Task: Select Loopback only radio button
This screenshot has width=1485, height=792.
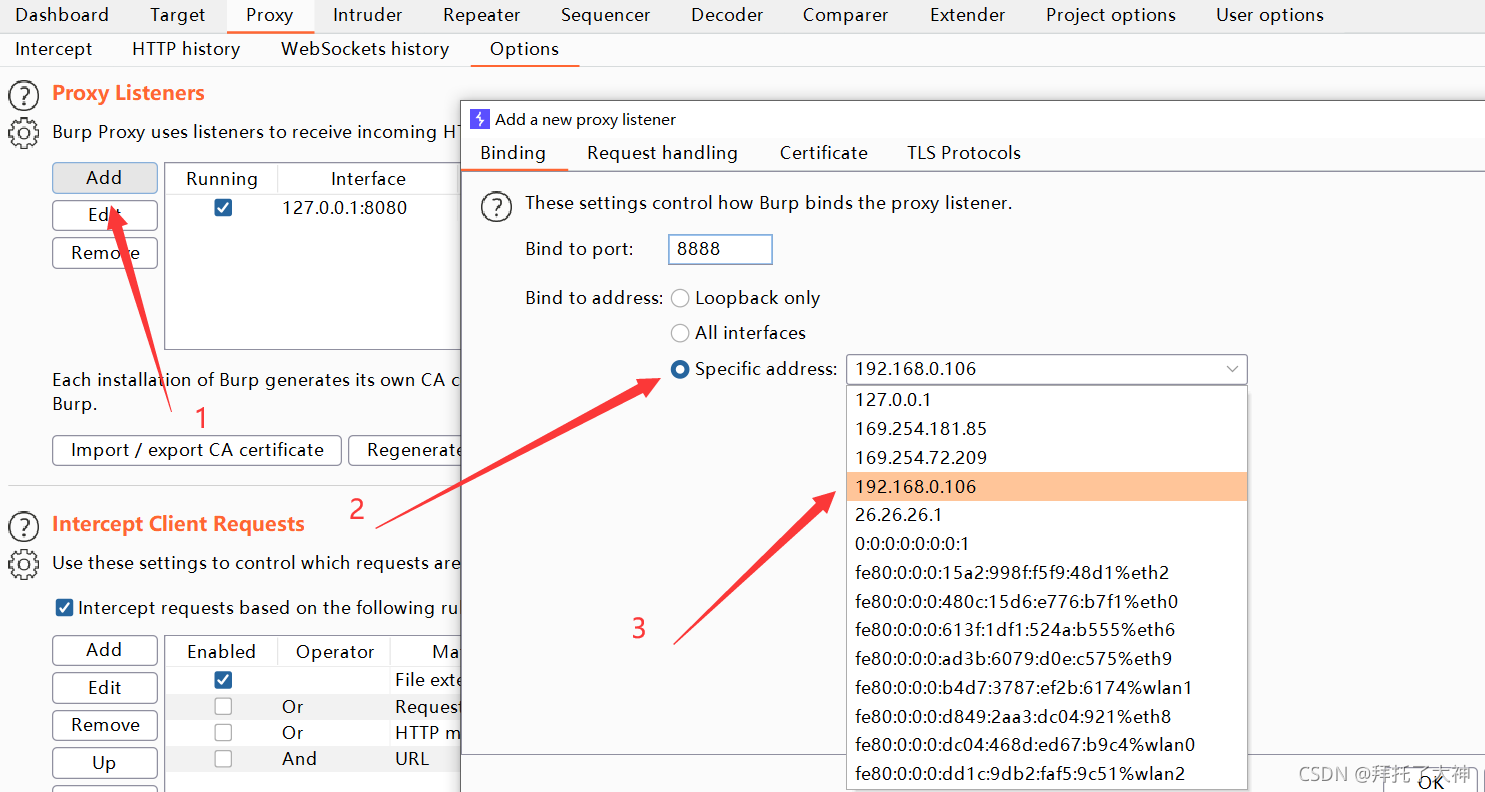Action: click(680, 298)
